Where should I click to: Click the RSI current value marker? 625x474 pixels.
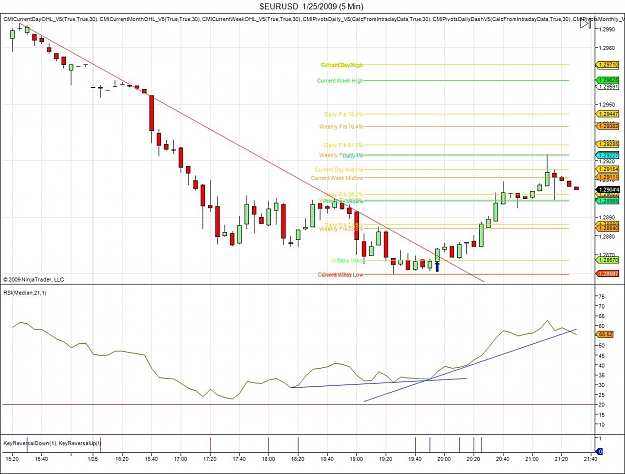click(x=605, y=334)
